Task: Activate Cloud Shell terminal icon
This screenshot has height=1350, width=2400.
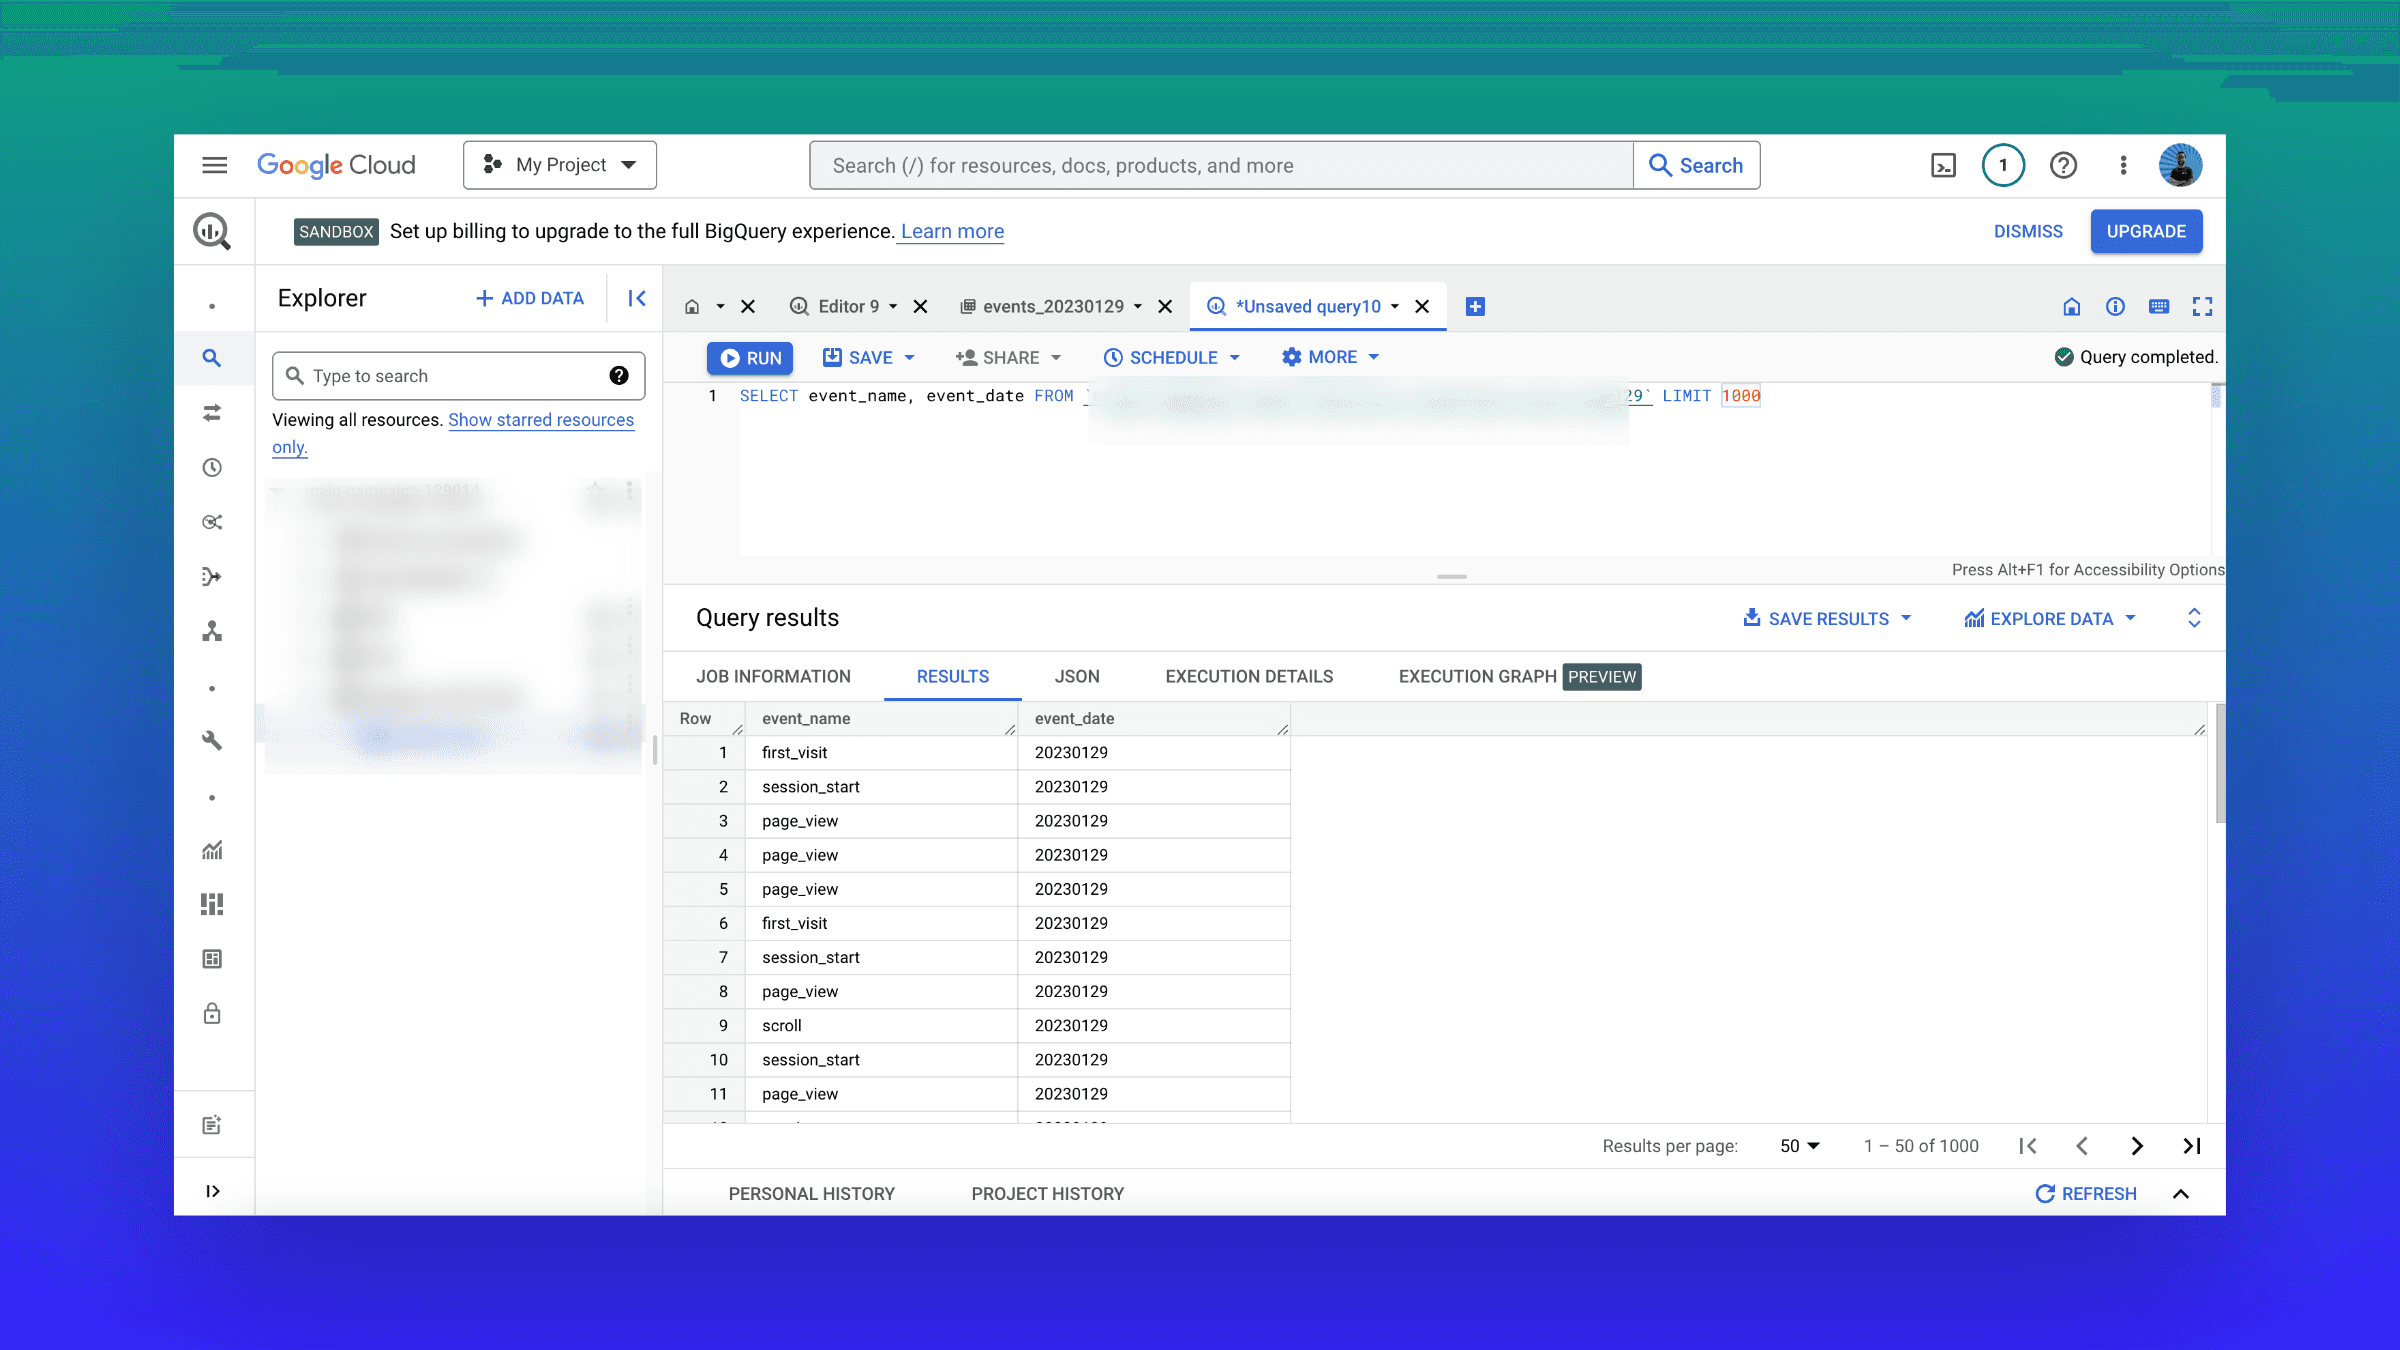Action: 1943,165
